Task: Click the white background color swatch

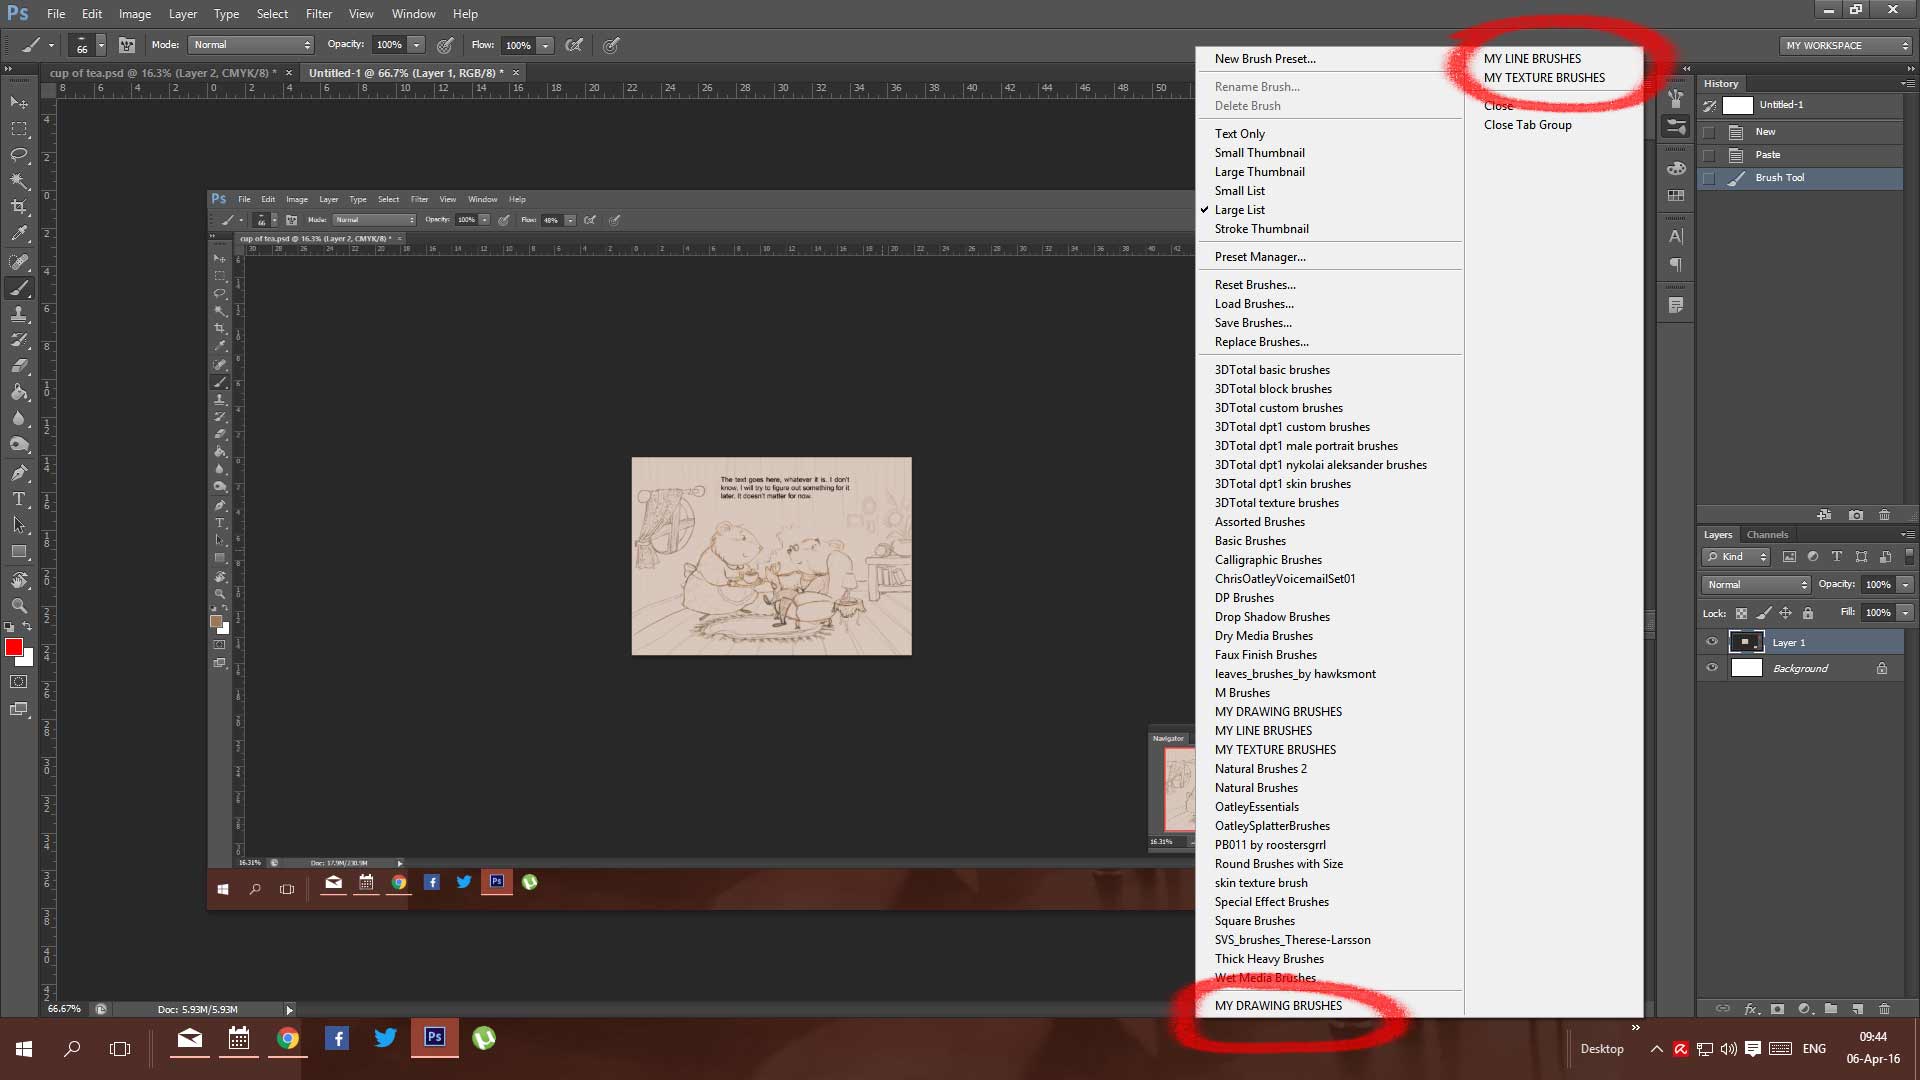Action: (27, 659)
